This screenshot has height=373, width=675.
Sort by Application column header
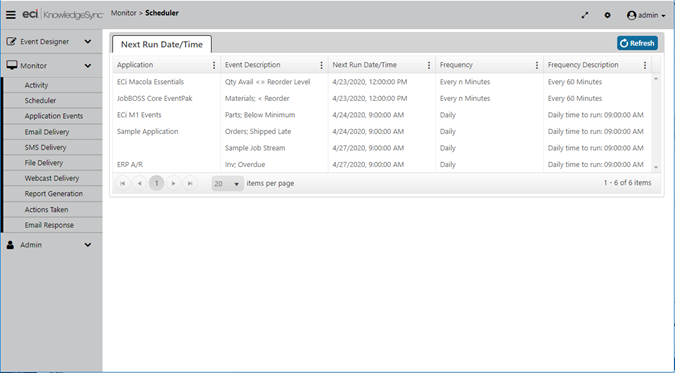pyautogui.click(x=135, y=65)
